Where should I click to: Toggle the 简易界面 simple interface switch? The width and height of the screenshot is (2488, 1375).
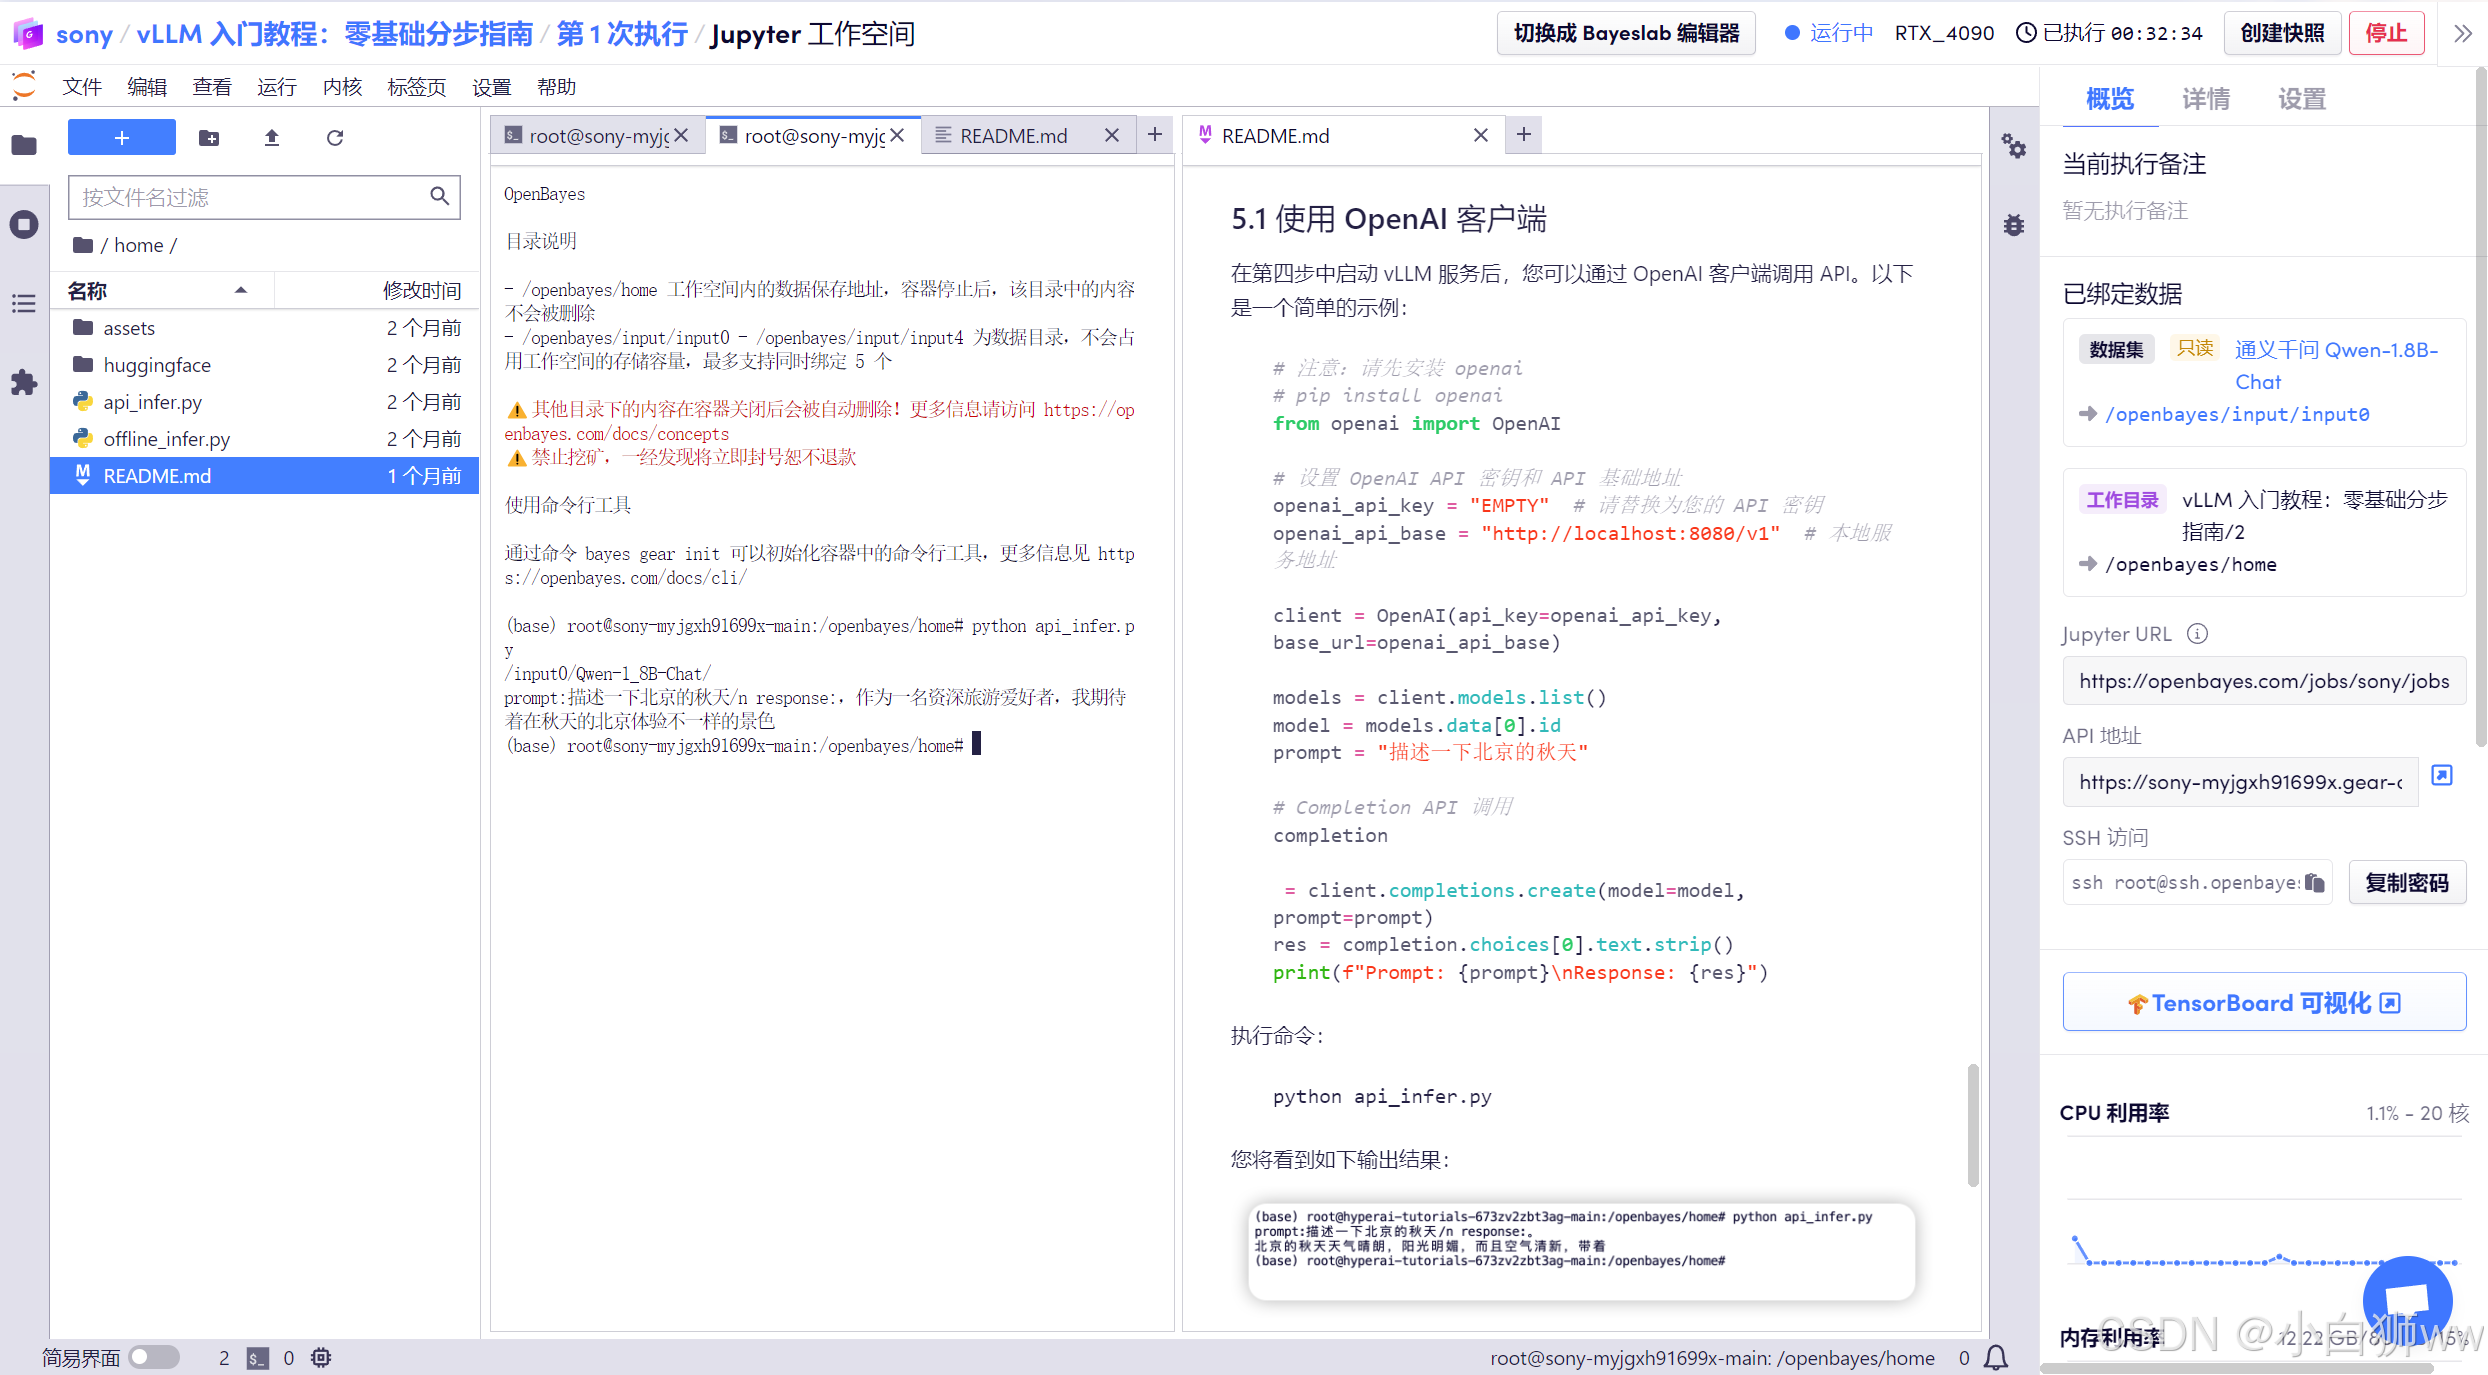point(153,1357)
